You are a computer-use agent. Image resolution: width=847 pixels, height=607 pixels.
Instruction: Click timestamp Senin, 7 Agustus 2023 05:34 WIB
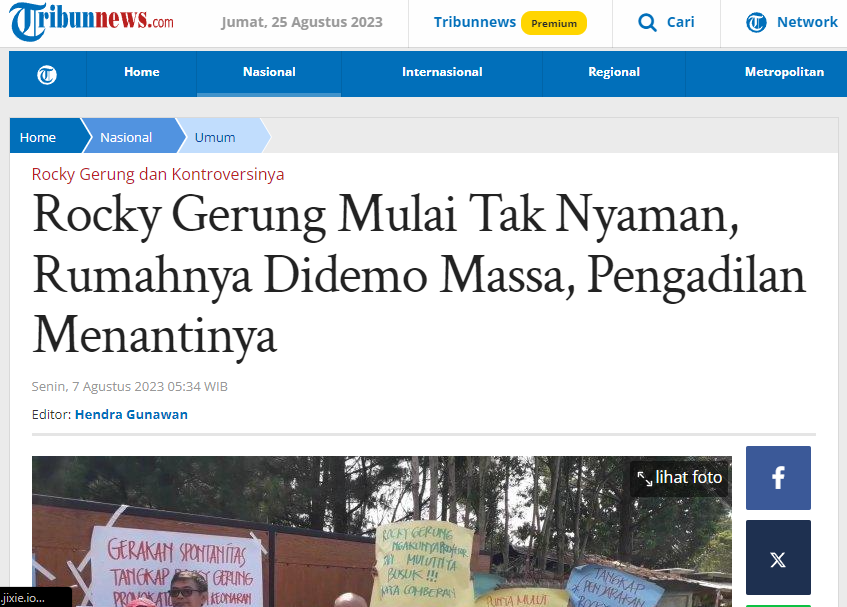coord(130,387)
